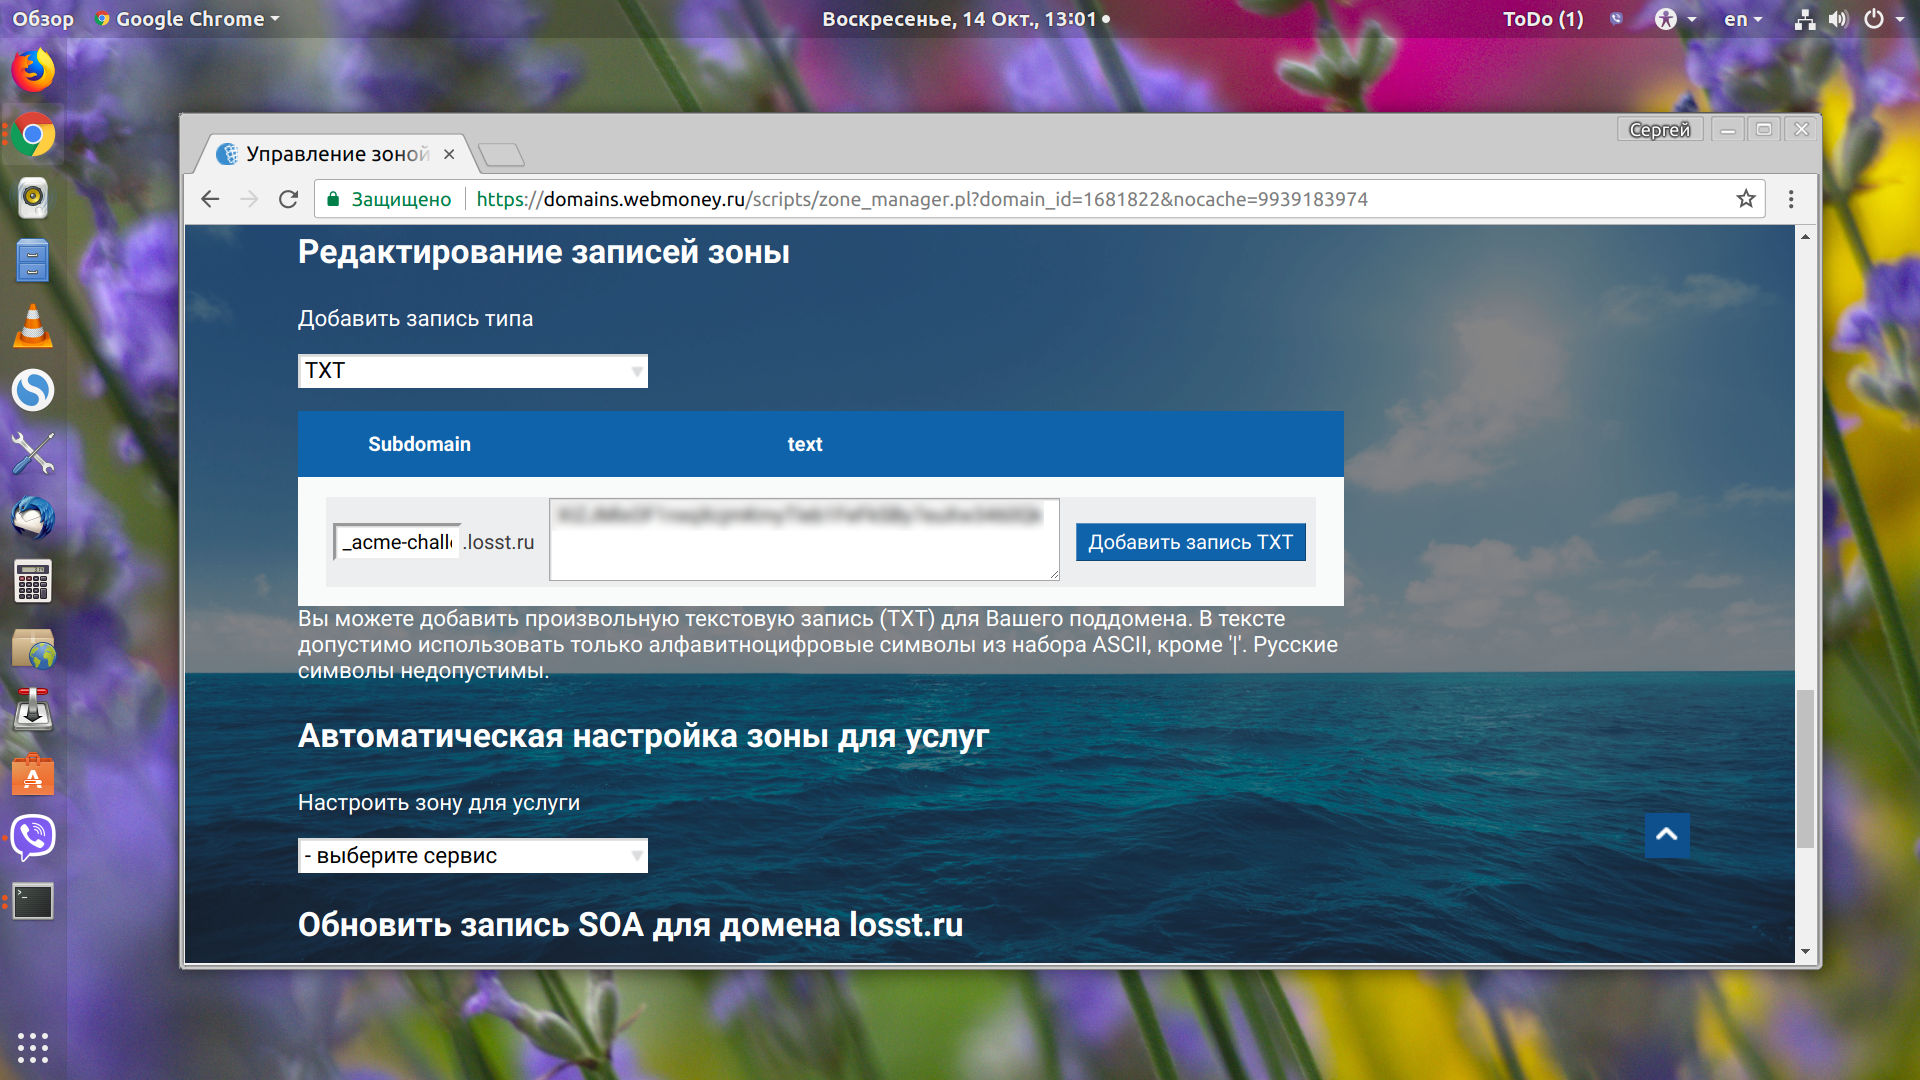
Task: Open the Google Chrome app menu
Action: point(188,19)
